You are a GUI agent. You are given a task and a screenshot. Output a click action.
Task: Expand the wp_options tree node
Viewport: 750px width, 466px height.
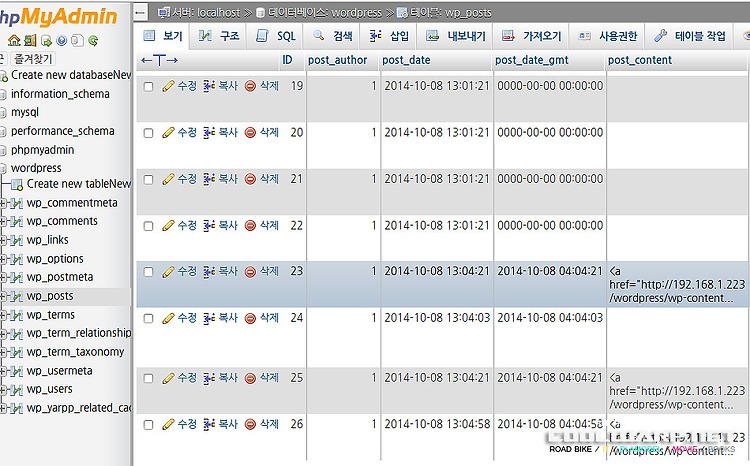pyautogui.click(x=3, y=259)
